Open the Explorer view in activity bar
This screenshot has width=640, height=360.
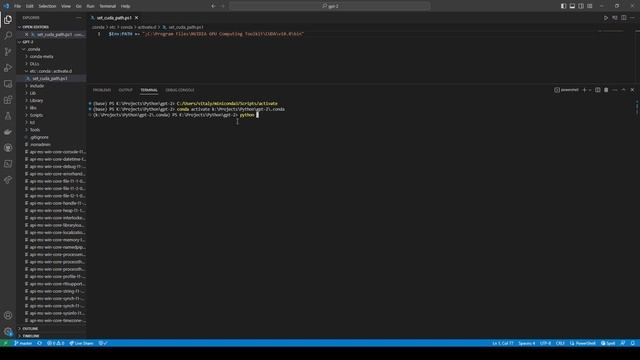click(8, 20)
